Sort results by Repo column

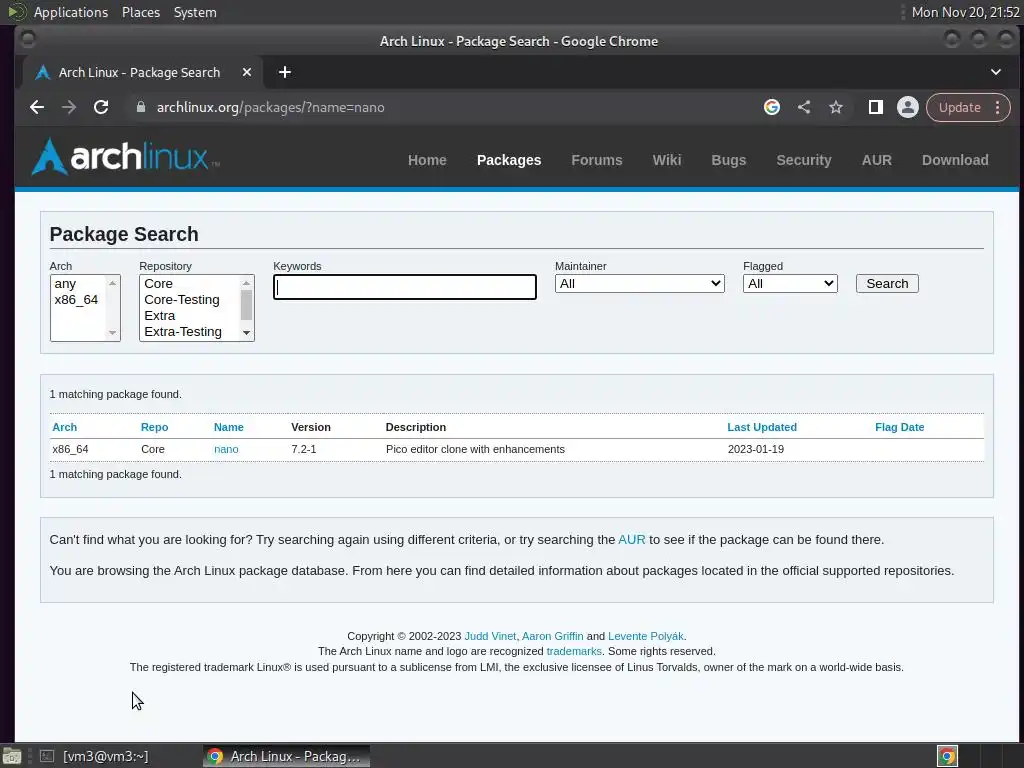click(x=155, y=427)
